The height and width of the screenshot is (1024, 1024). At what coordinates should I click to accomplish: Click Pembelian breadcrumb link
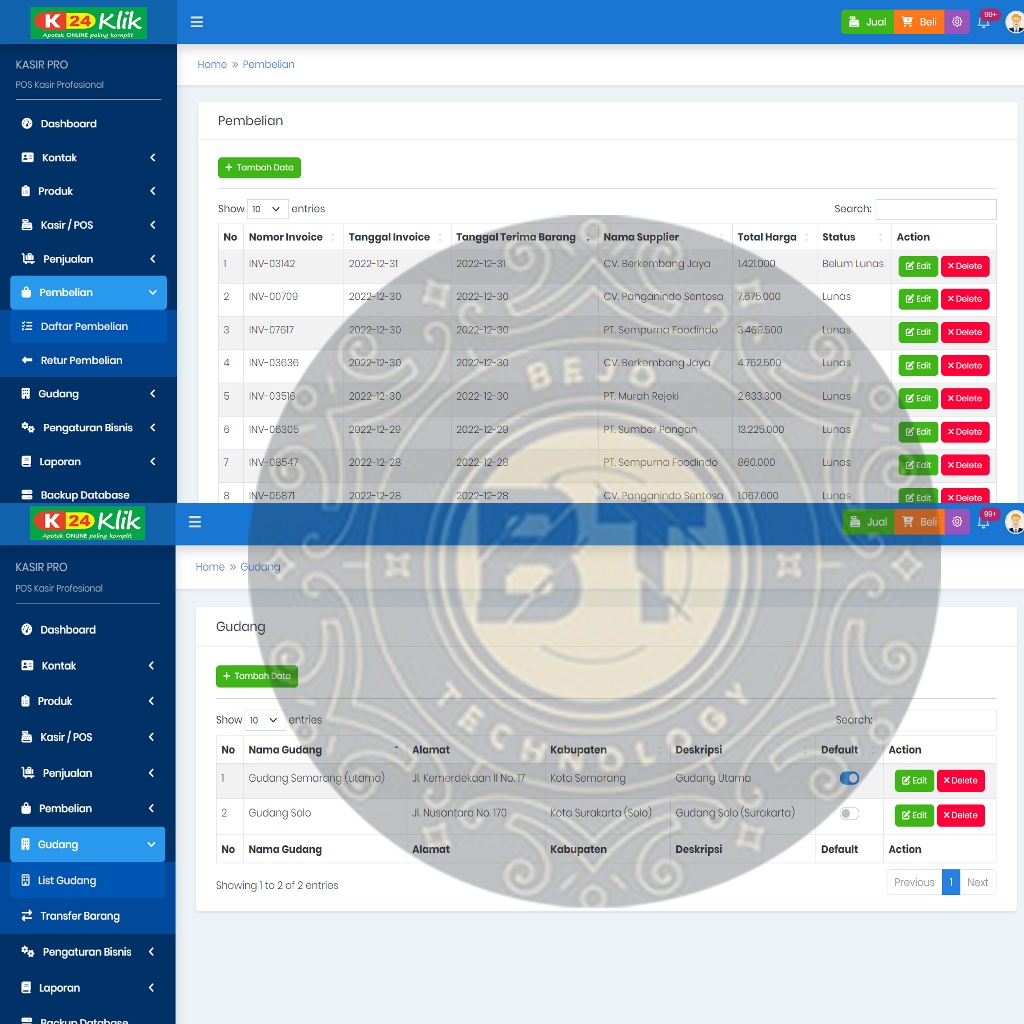click(x=268, y=64)
